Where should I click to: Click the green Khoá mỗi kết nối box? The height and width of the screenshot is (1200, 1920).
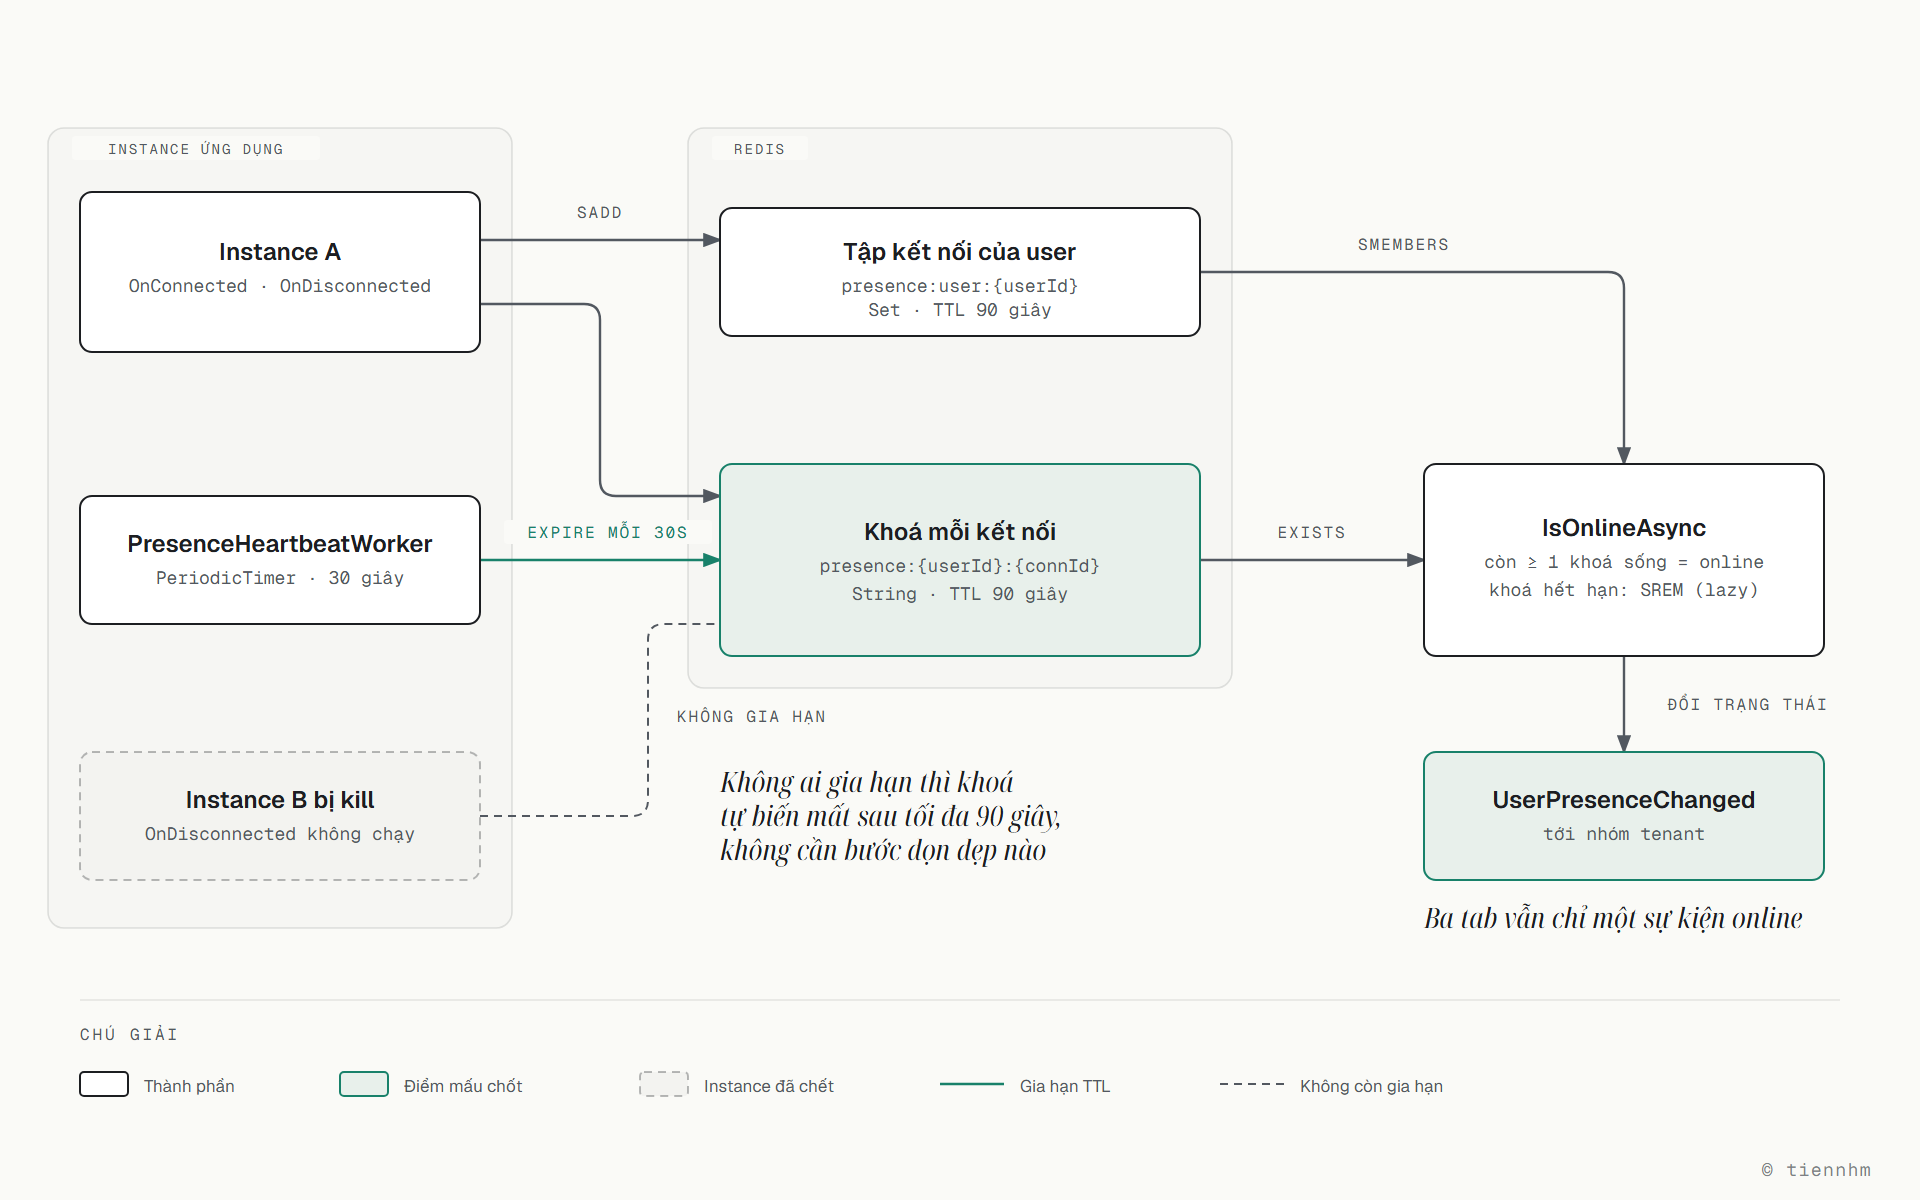click(960, 560)
